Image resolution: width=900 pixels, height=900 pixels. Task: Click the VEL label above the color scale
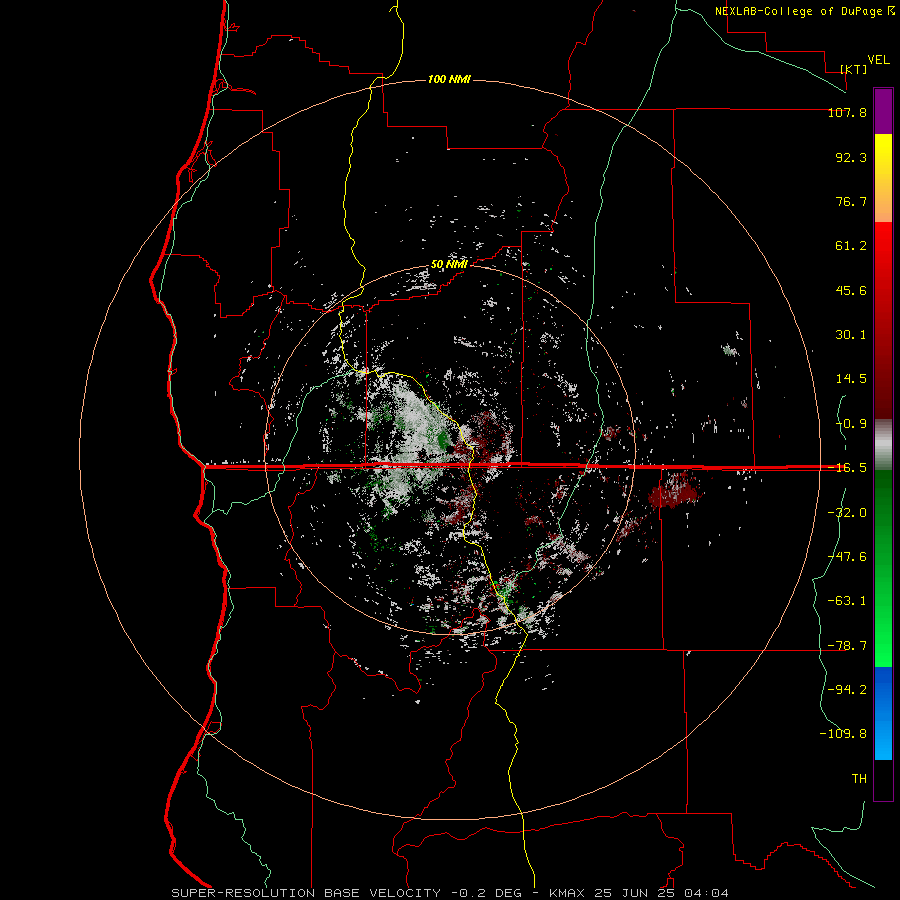point(878,60)
